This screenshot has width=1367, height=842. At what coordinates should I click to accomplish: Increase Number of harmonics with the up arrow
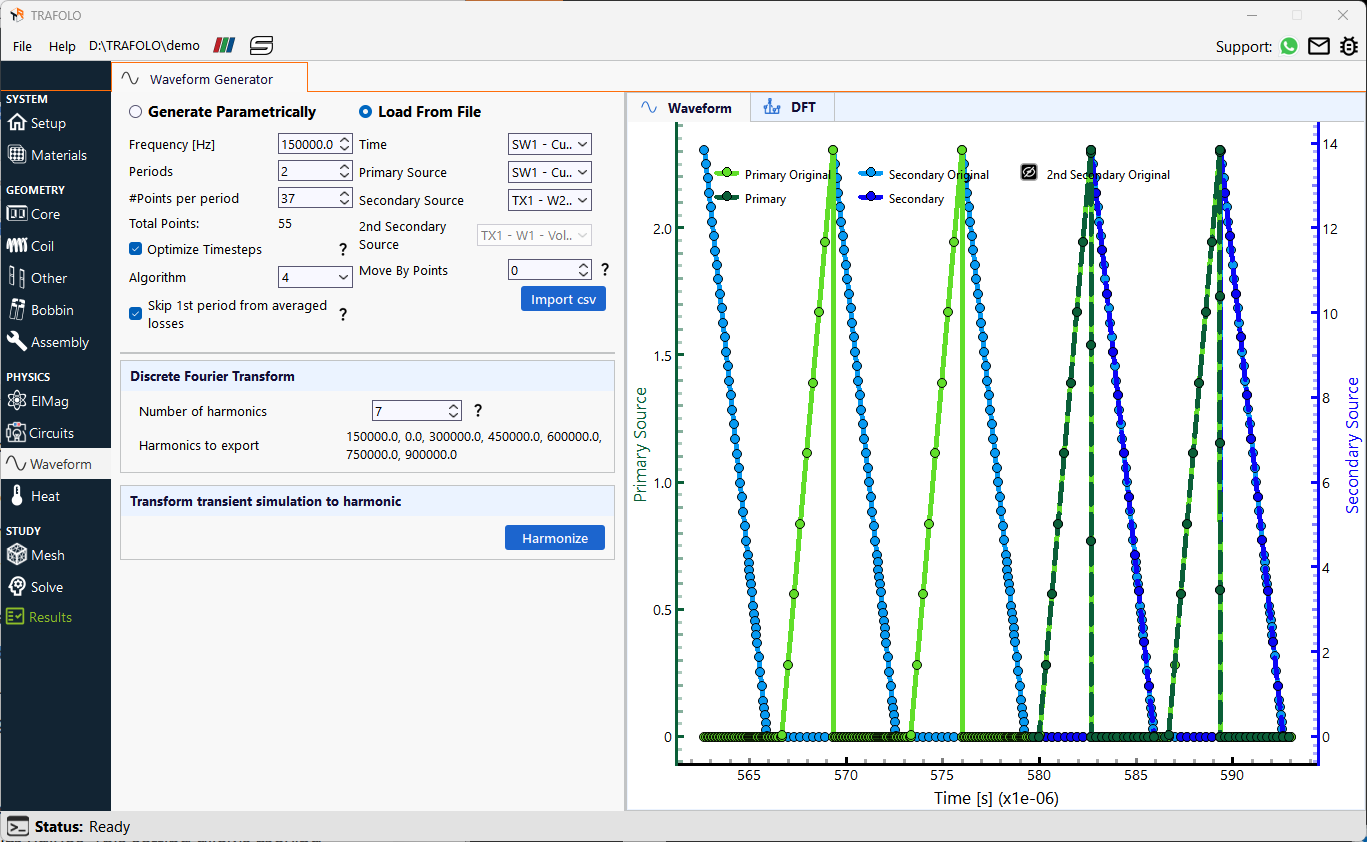point(454,404)
